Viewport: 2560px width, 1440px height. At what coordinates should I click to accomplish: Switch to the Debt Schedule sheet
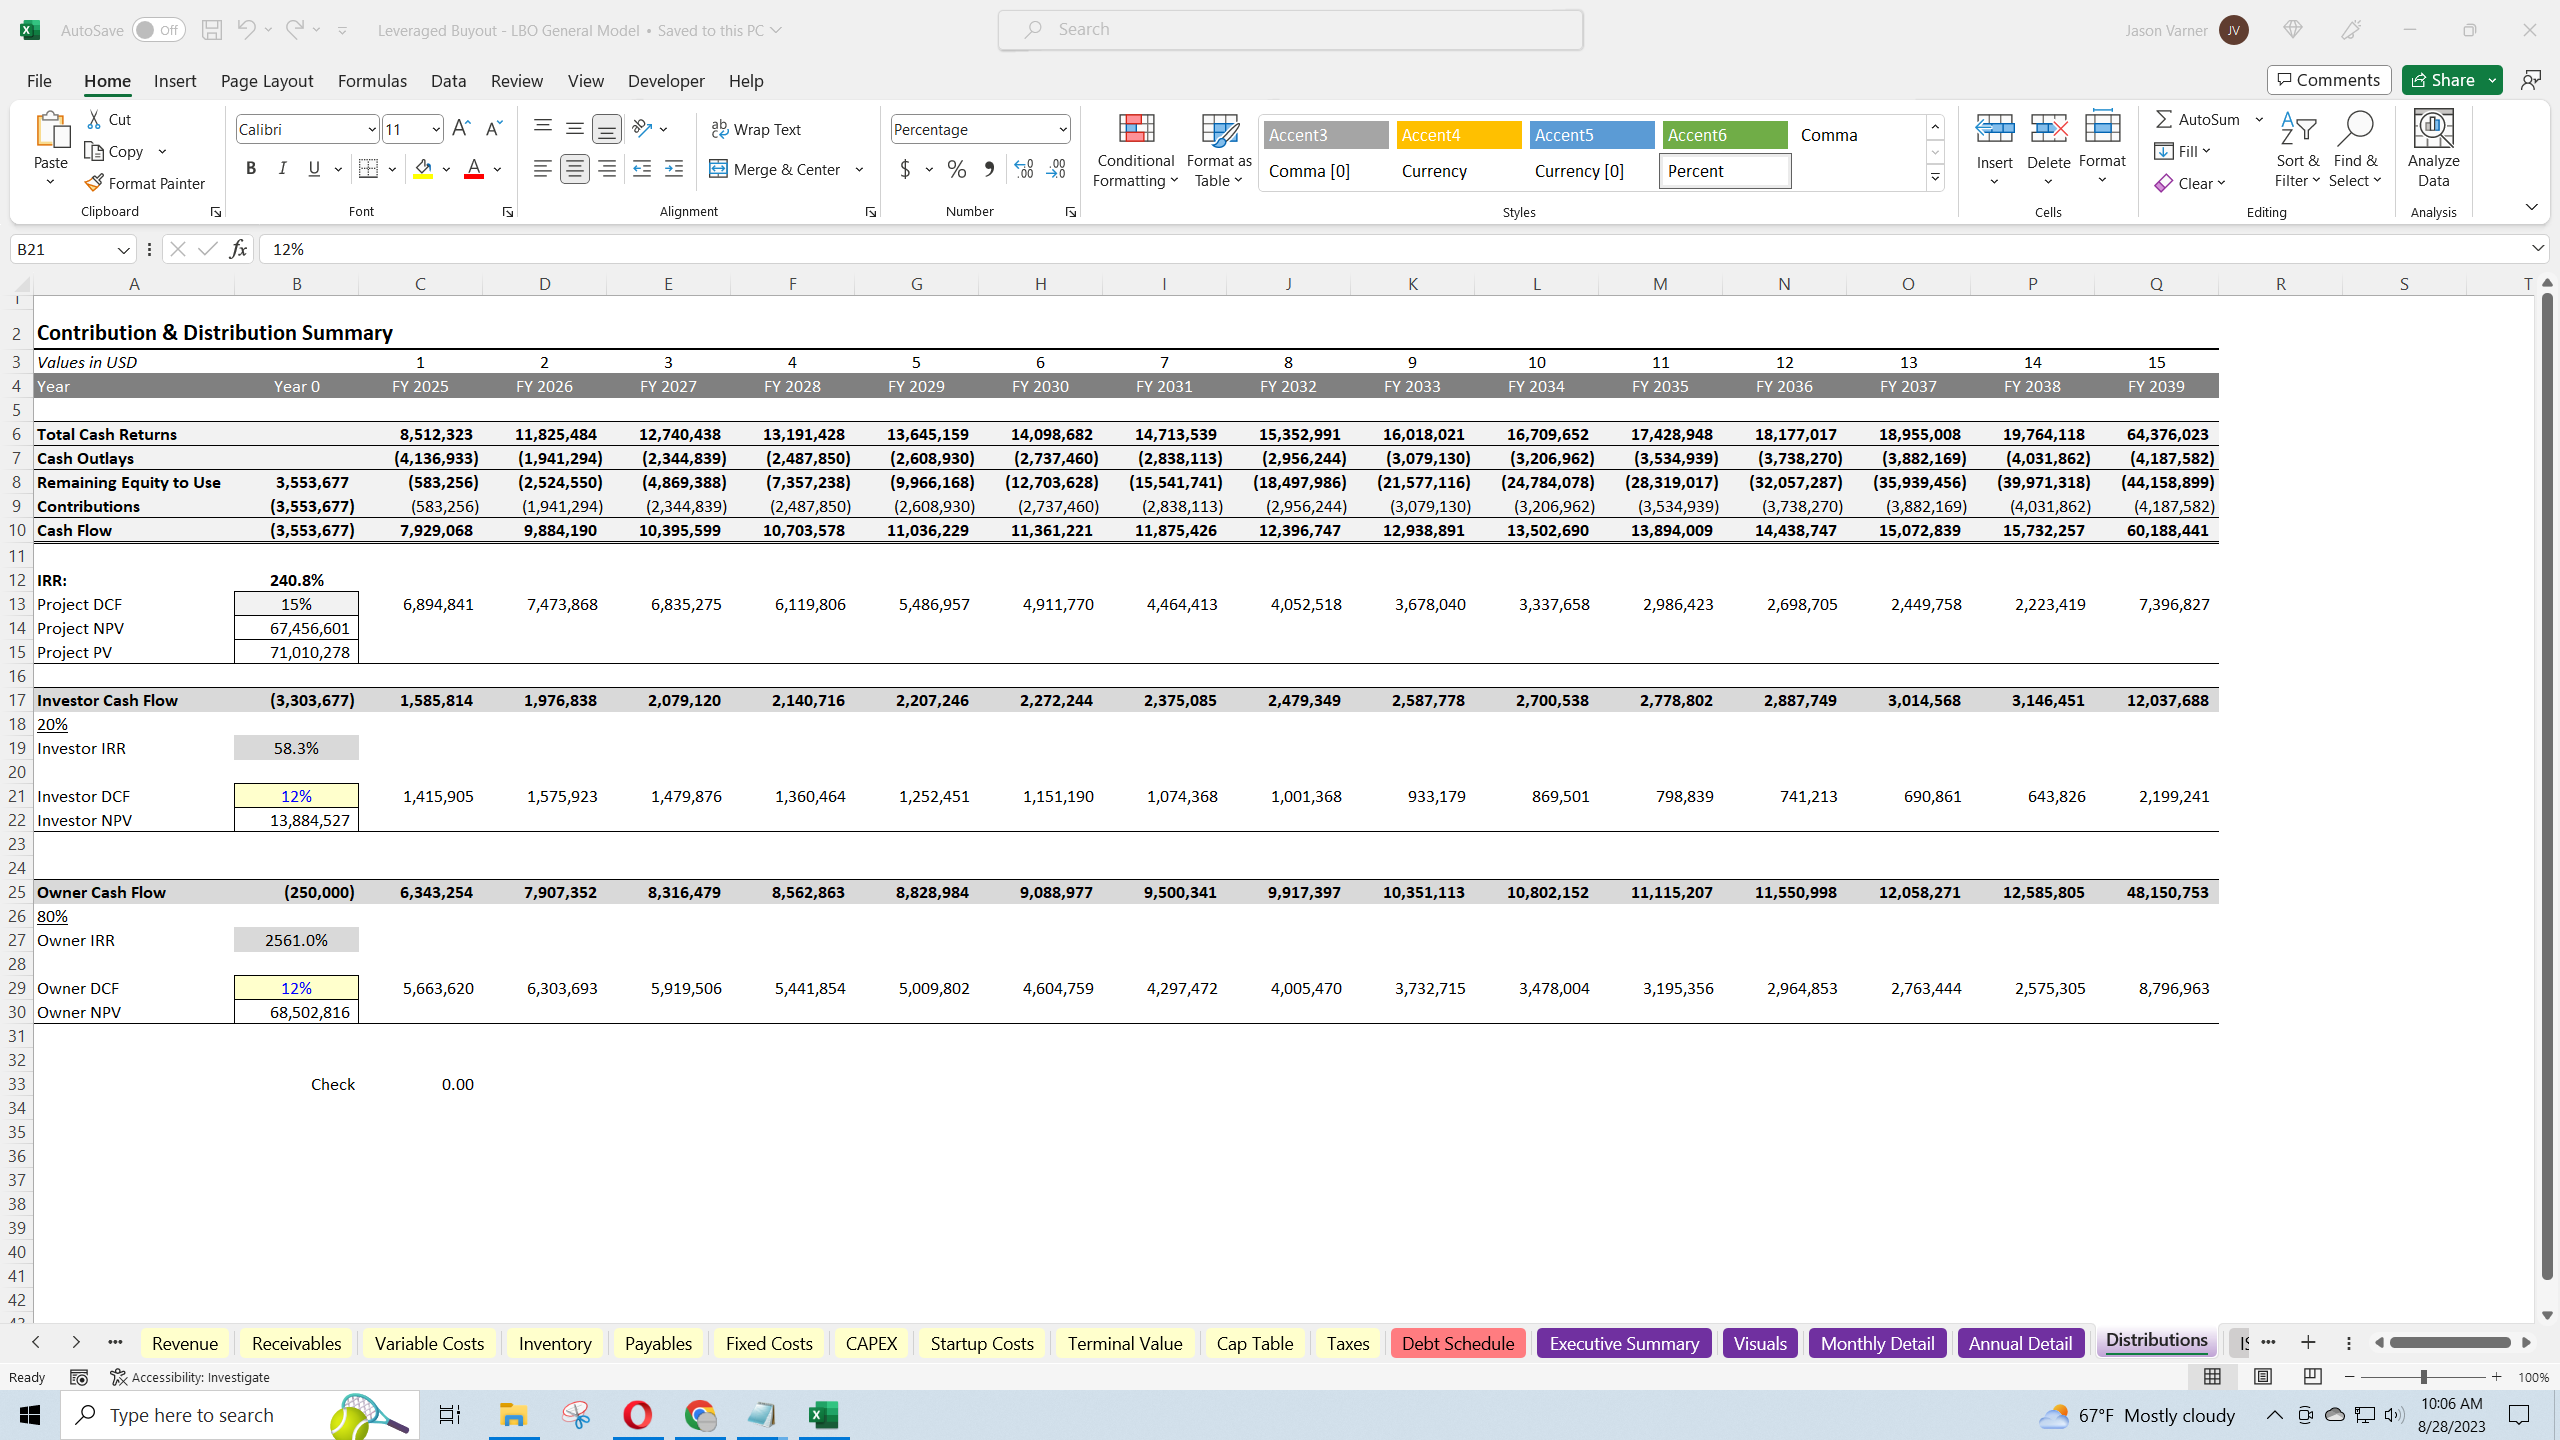tap(1457, 1343)
